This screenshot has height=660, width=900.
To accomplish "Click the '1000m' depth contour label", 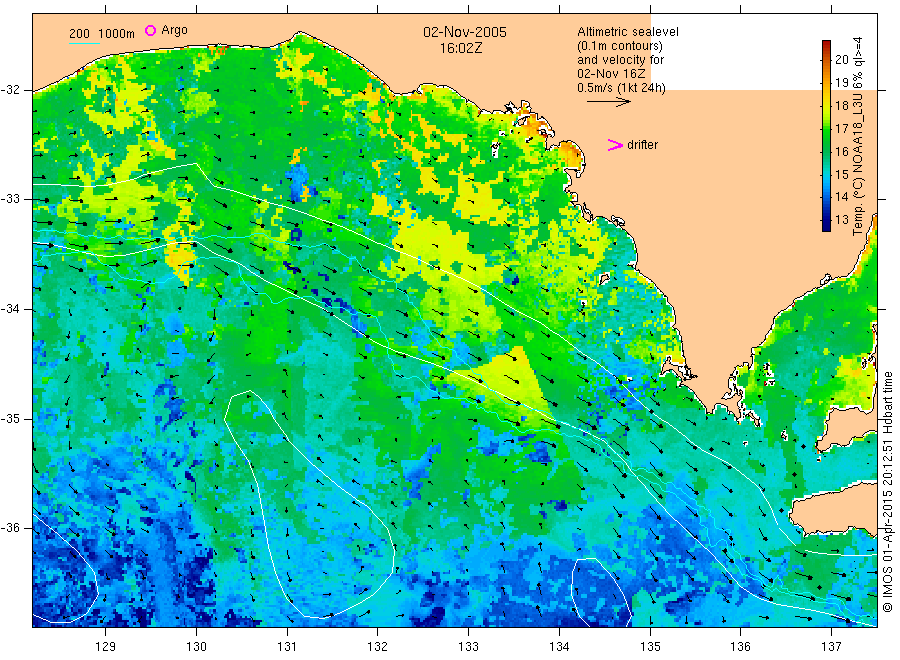I will click(117, 34).
